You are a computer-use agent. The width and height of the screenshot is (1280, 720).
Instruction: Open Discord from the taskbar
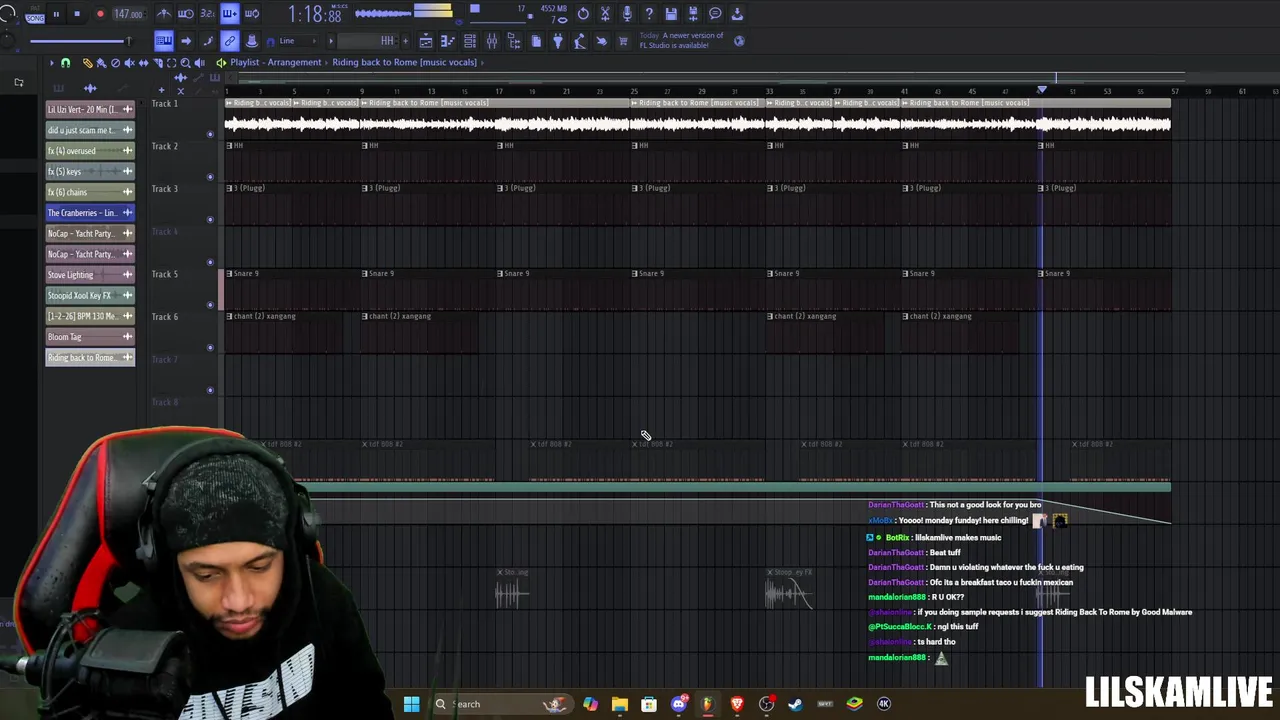click(679, 704)
